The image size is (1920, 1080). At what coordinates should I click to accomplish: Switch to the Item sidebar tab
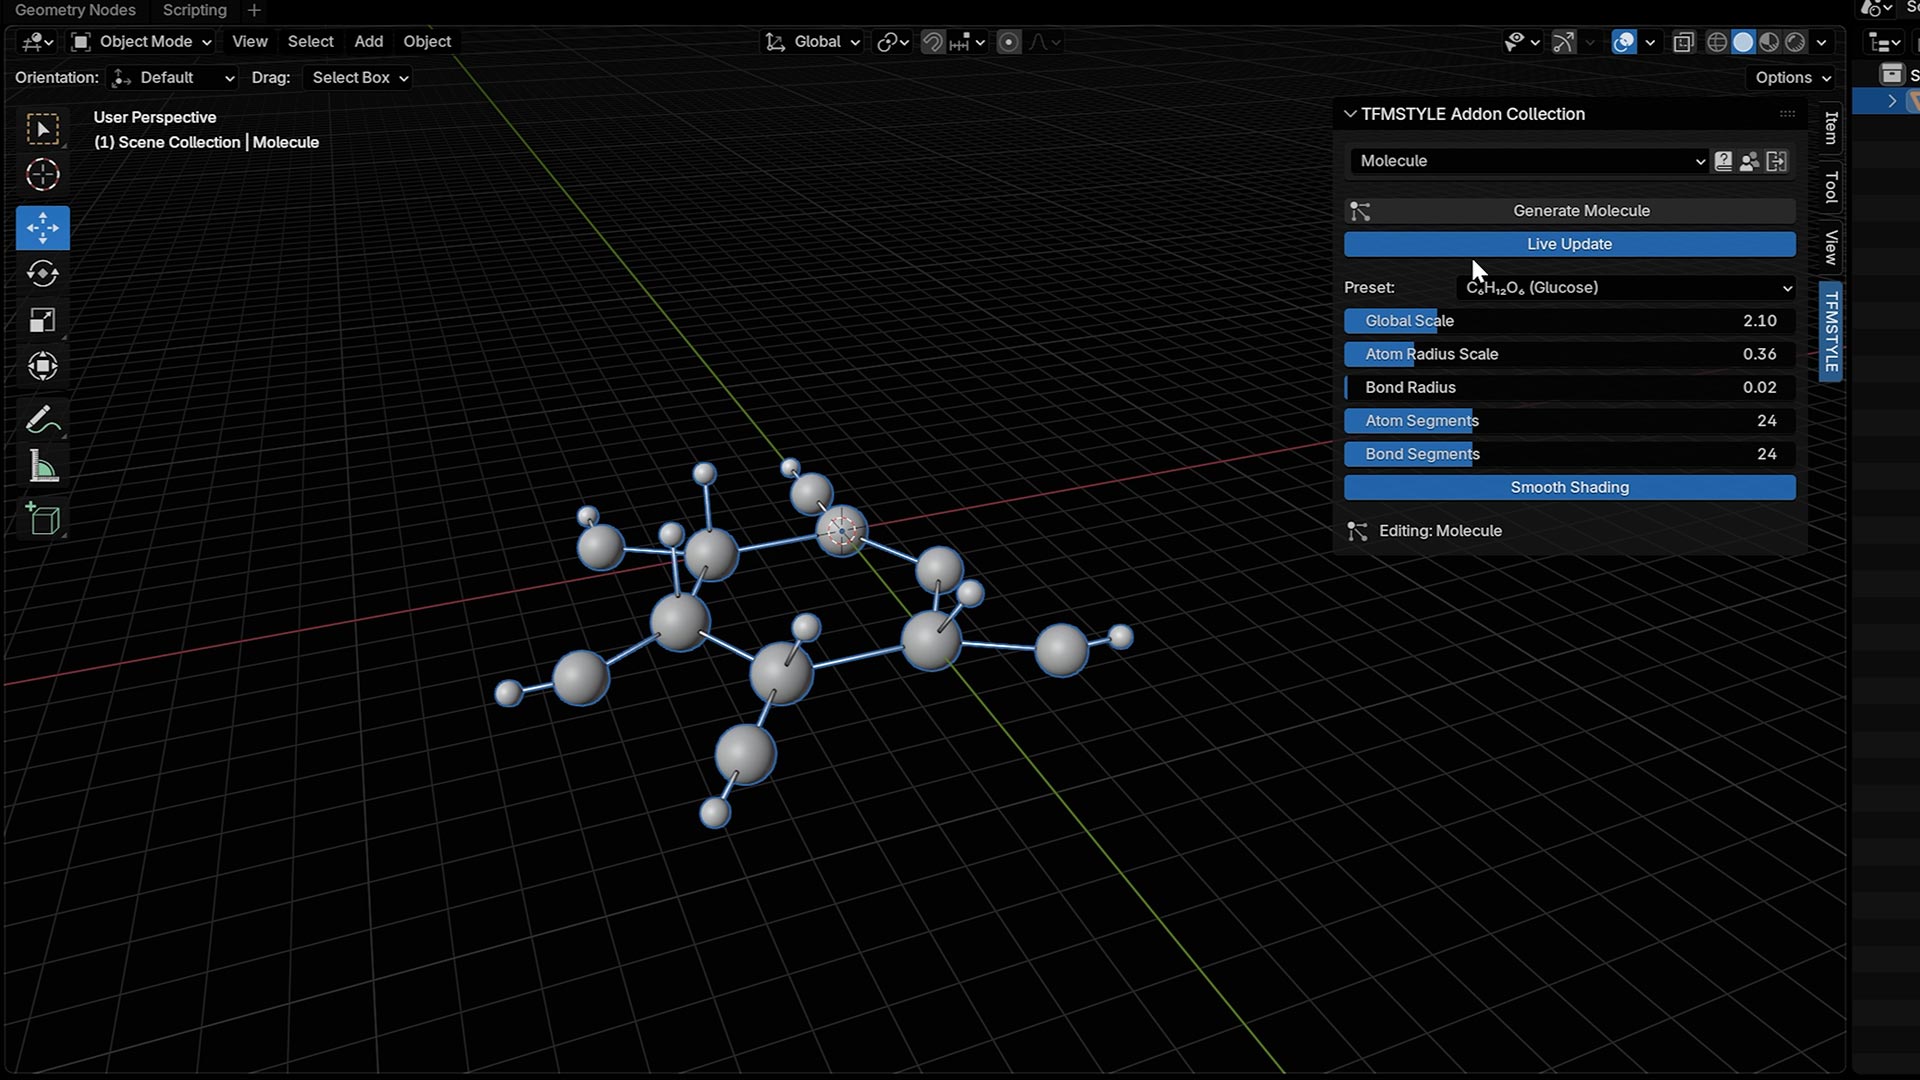pyautogui.click(x=1830, y=128)
